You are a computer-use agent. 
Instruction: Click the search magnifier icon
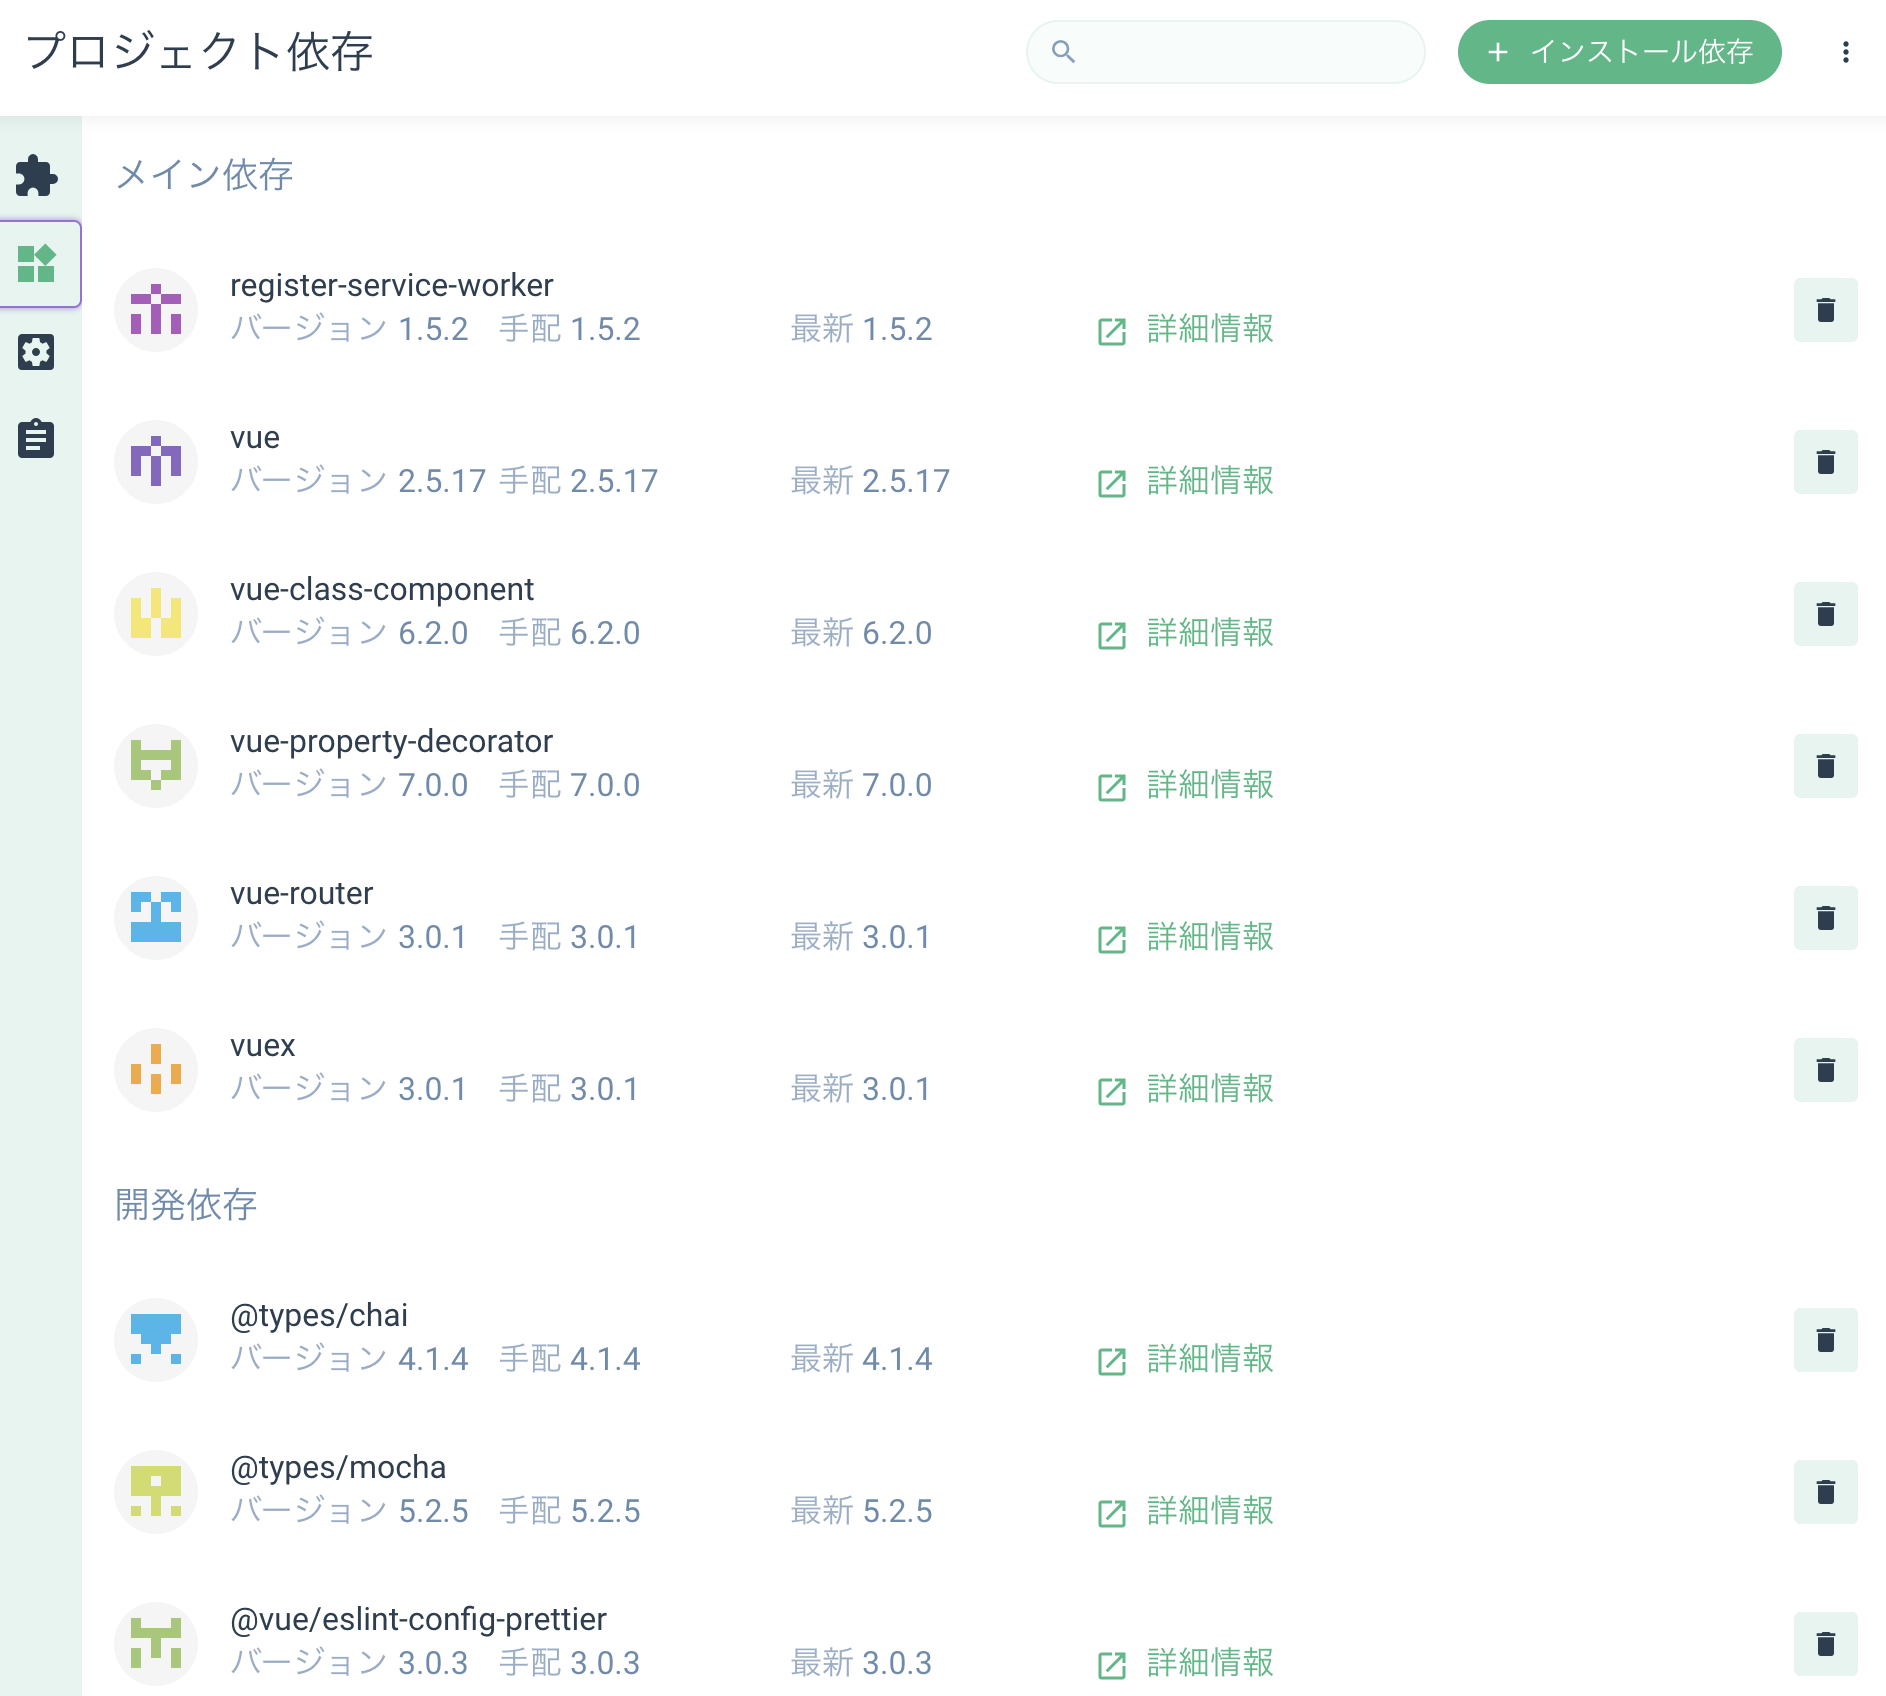[1063, 52]
